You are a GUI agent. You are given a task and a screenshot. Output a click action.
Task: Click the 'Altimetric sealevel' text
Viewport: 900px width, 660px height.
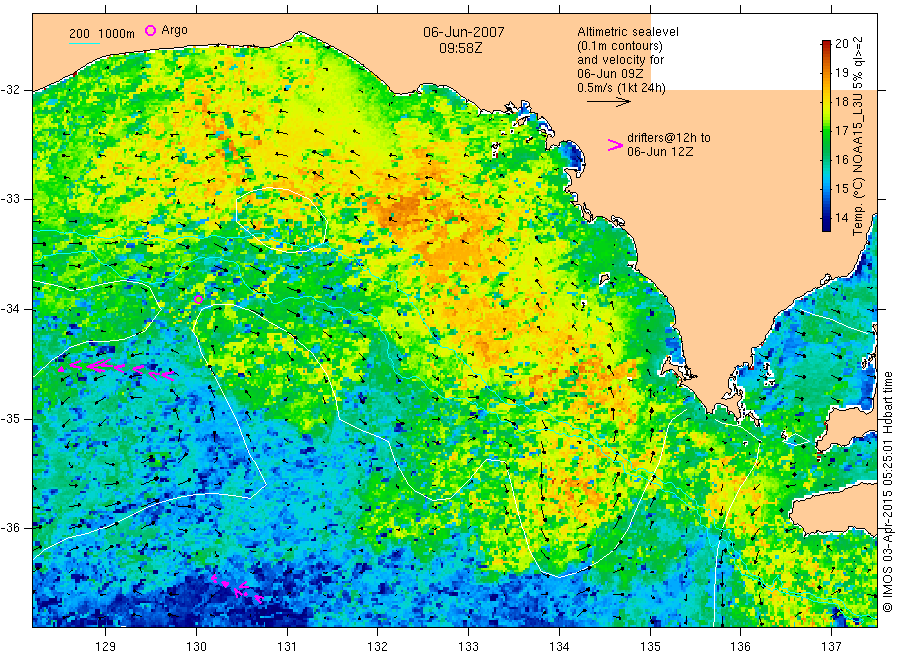pyautogui.click(x=628, y=32)
